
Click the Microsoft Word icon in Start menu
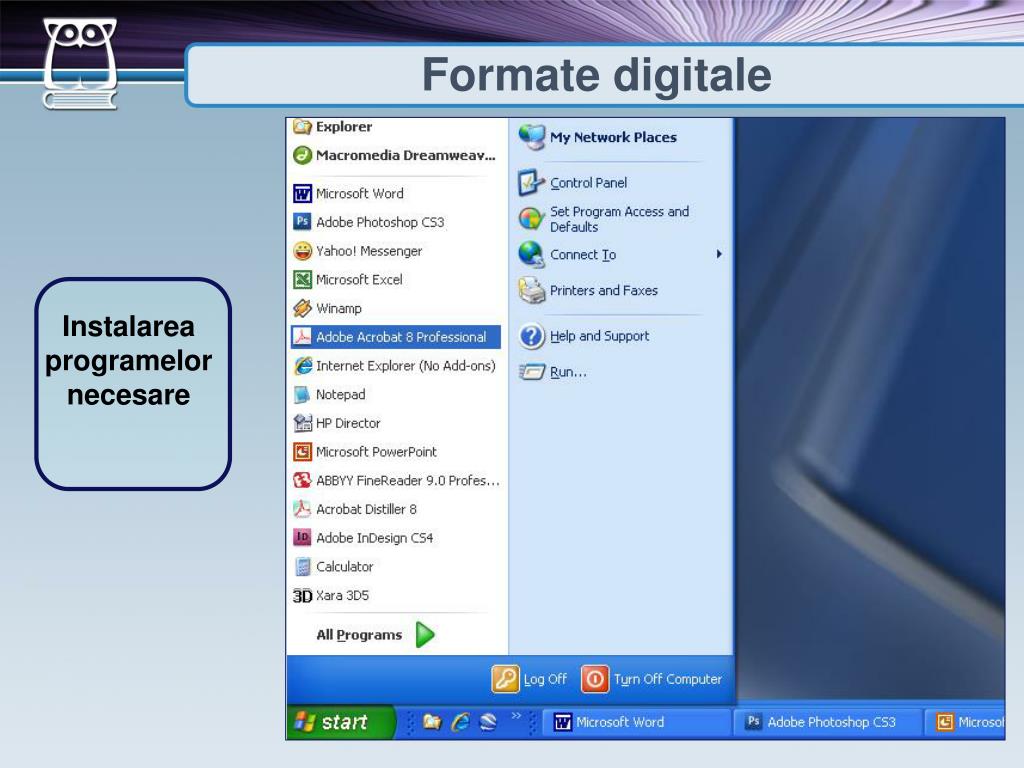302,193
